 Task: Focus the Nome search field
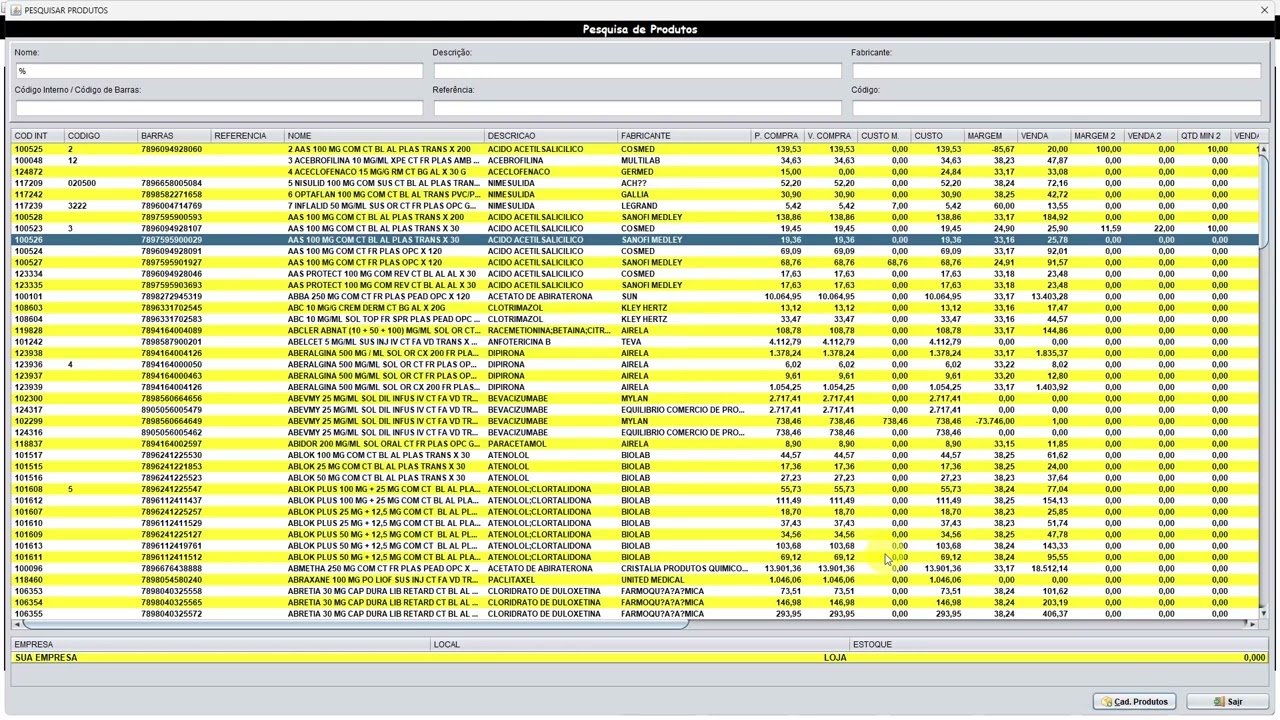tap(219, 71)
